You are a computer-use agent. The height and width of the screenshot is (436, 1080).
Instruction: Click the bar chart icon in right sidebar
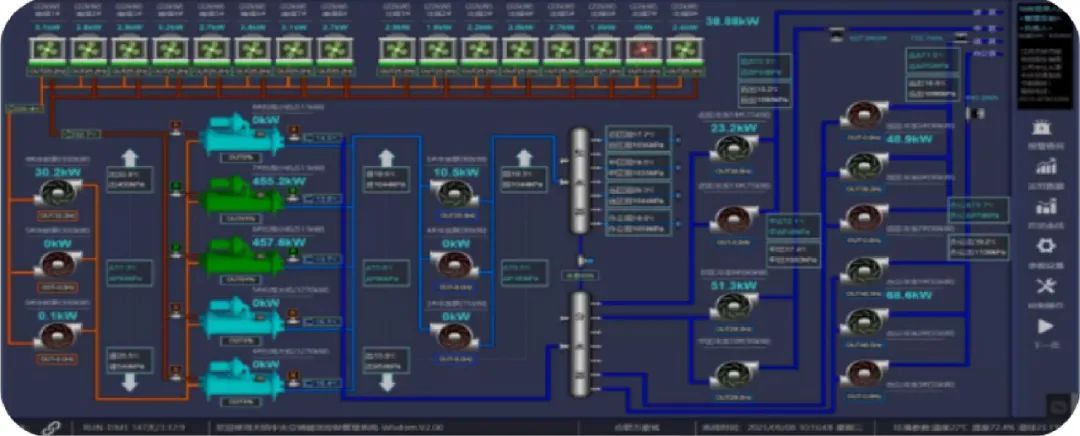point(1046,167)
